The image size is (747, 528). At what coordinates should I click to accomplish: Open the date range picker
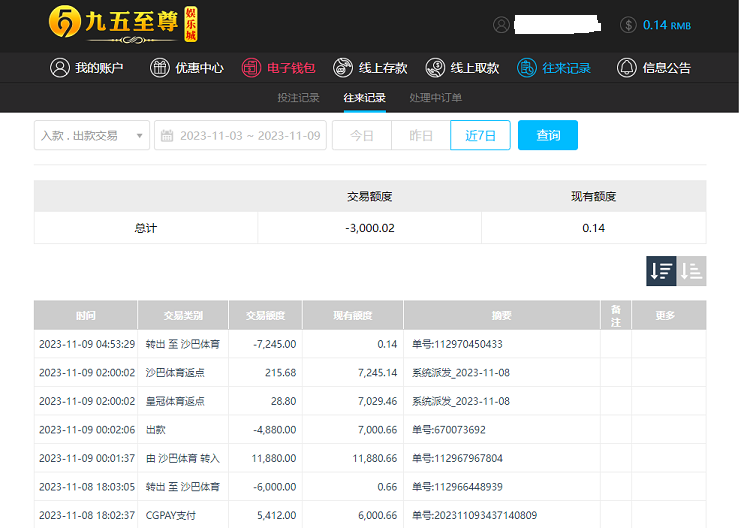[240, 135]
